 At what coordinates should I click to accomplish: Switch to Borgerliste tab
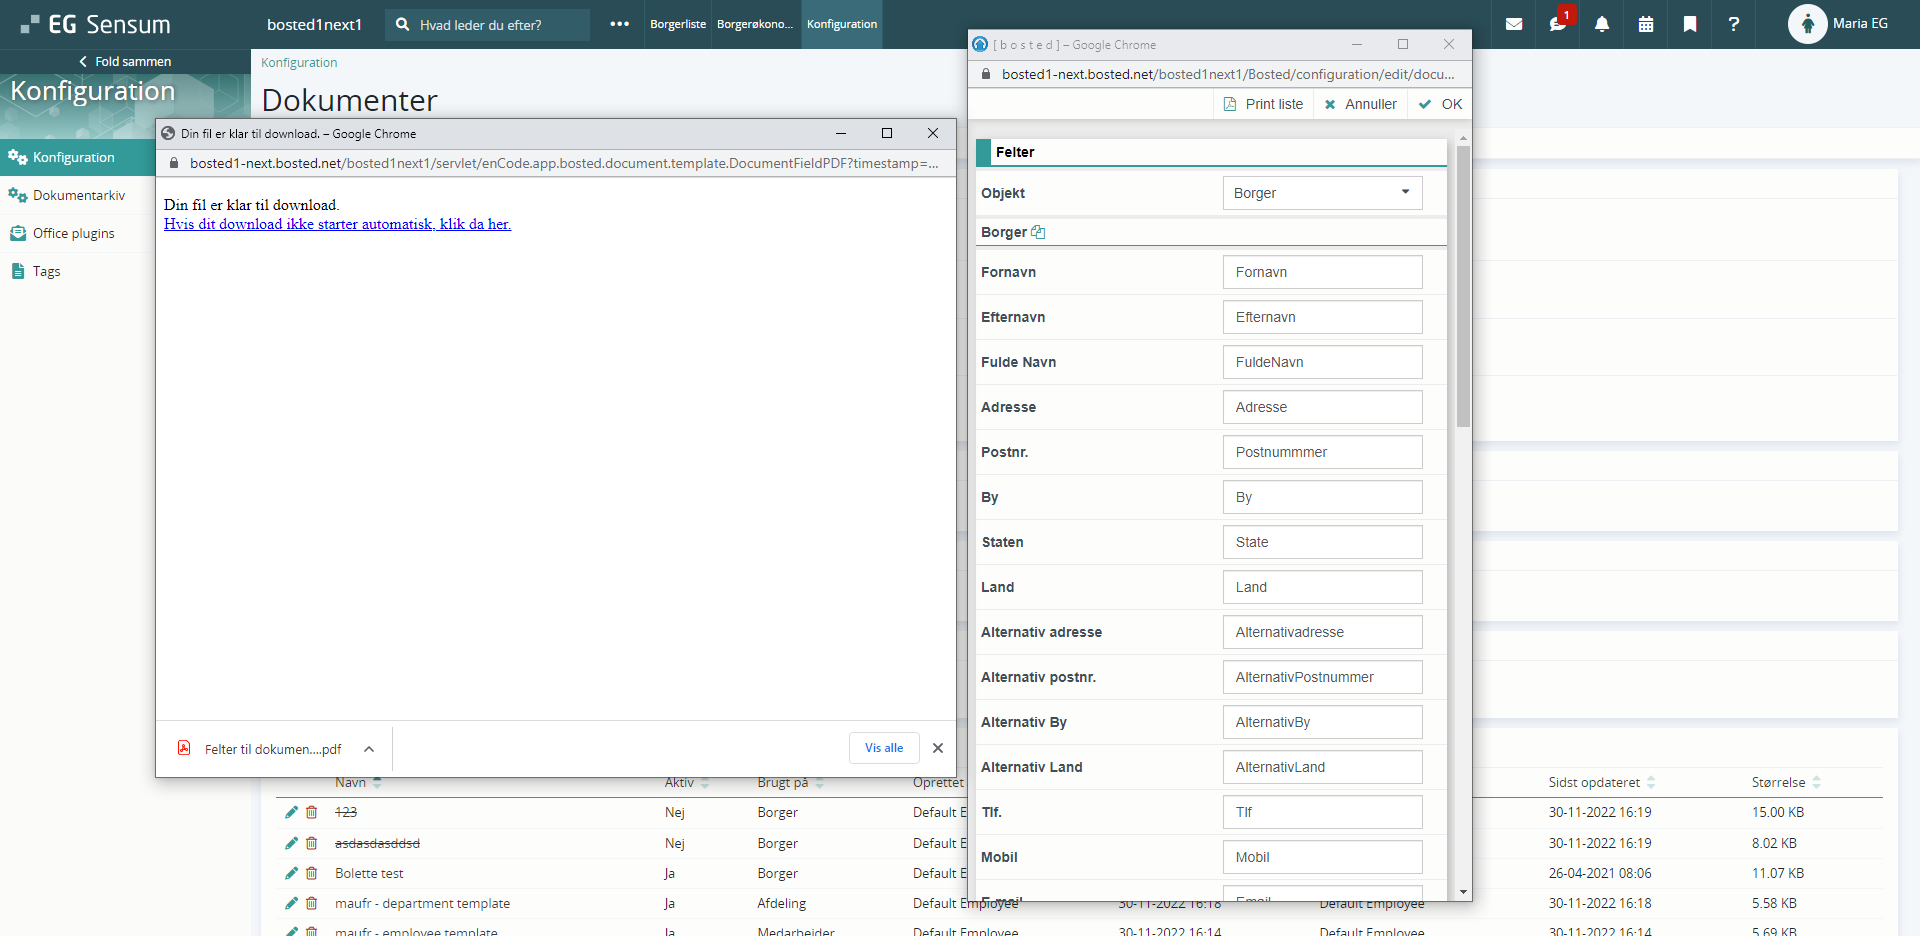pos(678,24)
